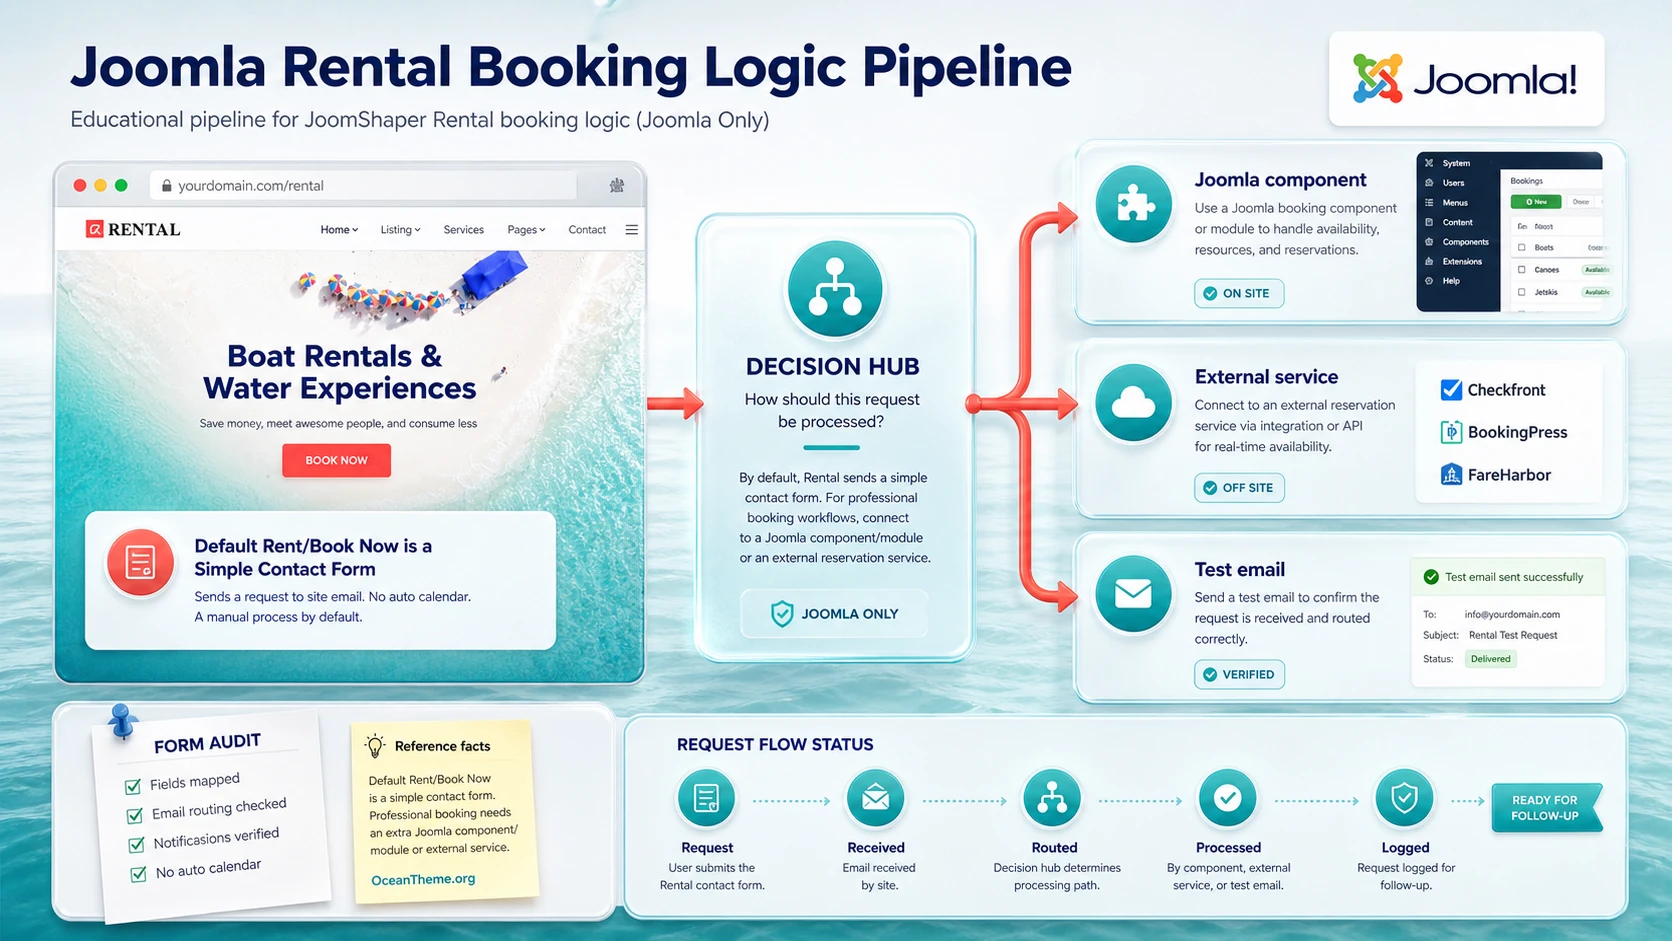Screen dimensions: 1672x941
Task: Click the FareHarbor logo icon
Action: coord(1451,474)
